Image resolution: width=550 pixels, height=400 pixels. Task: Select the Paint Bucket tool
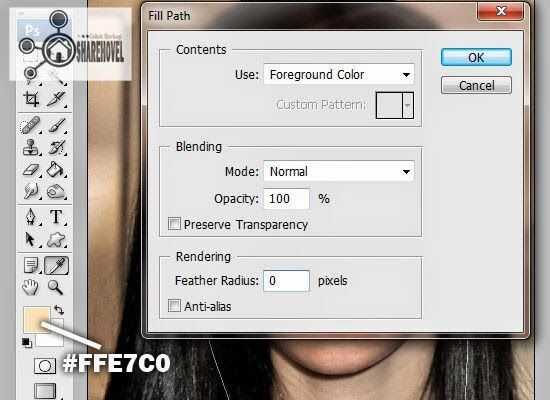55,169
